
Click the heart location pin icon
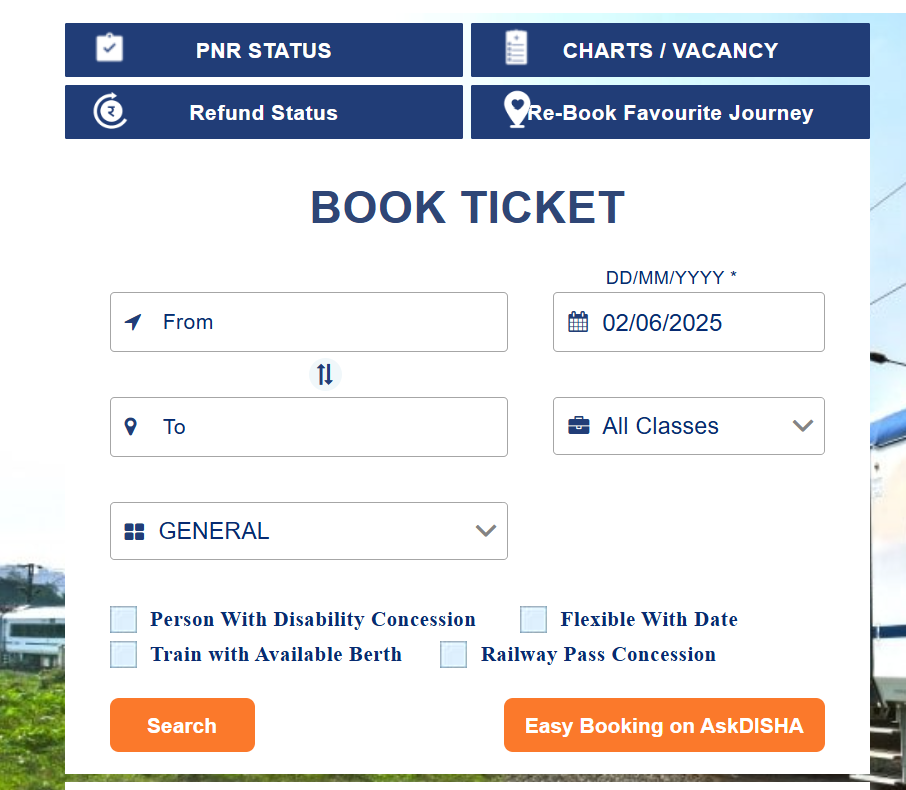pyautogui.click(x=517, y=110)
